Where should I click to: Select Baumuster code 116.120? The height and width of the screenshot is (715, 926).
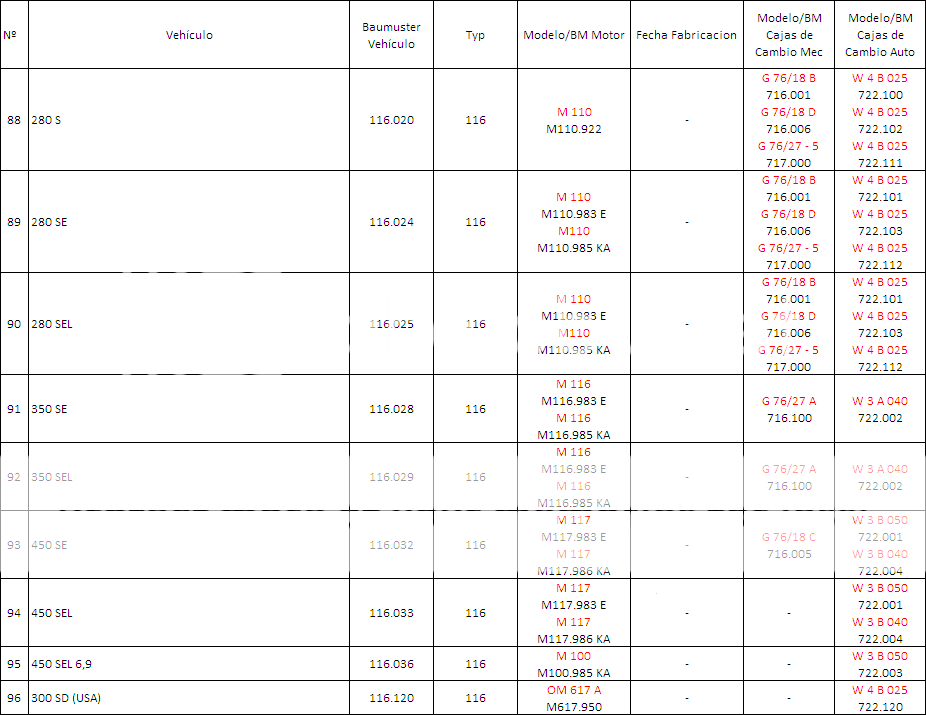(x=391, y=698)
